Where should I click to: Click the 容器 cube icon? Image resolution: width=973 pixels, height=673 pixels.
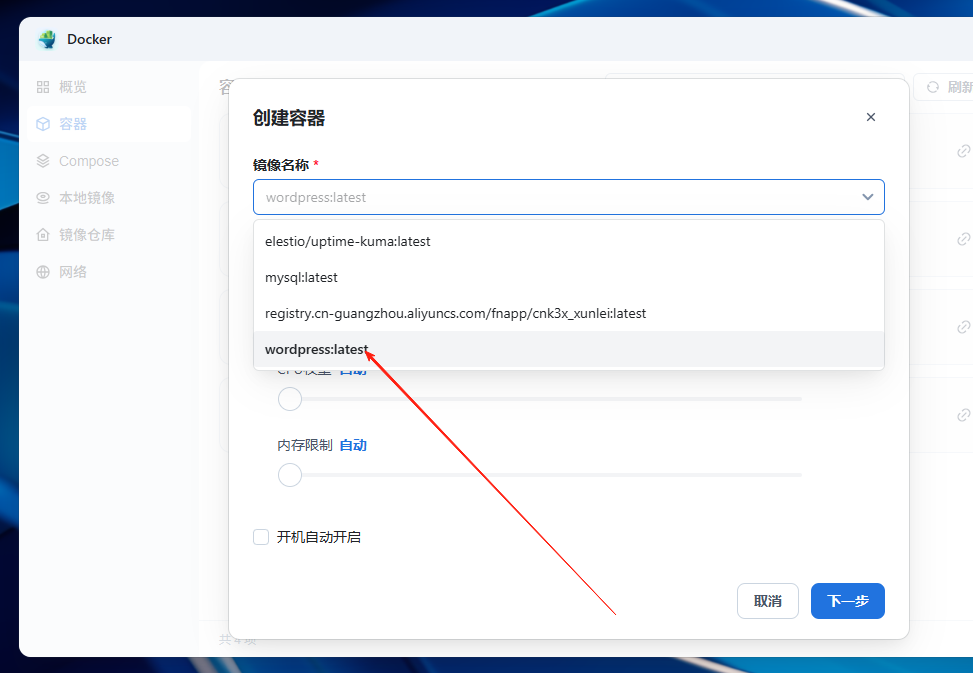[43, 124]
